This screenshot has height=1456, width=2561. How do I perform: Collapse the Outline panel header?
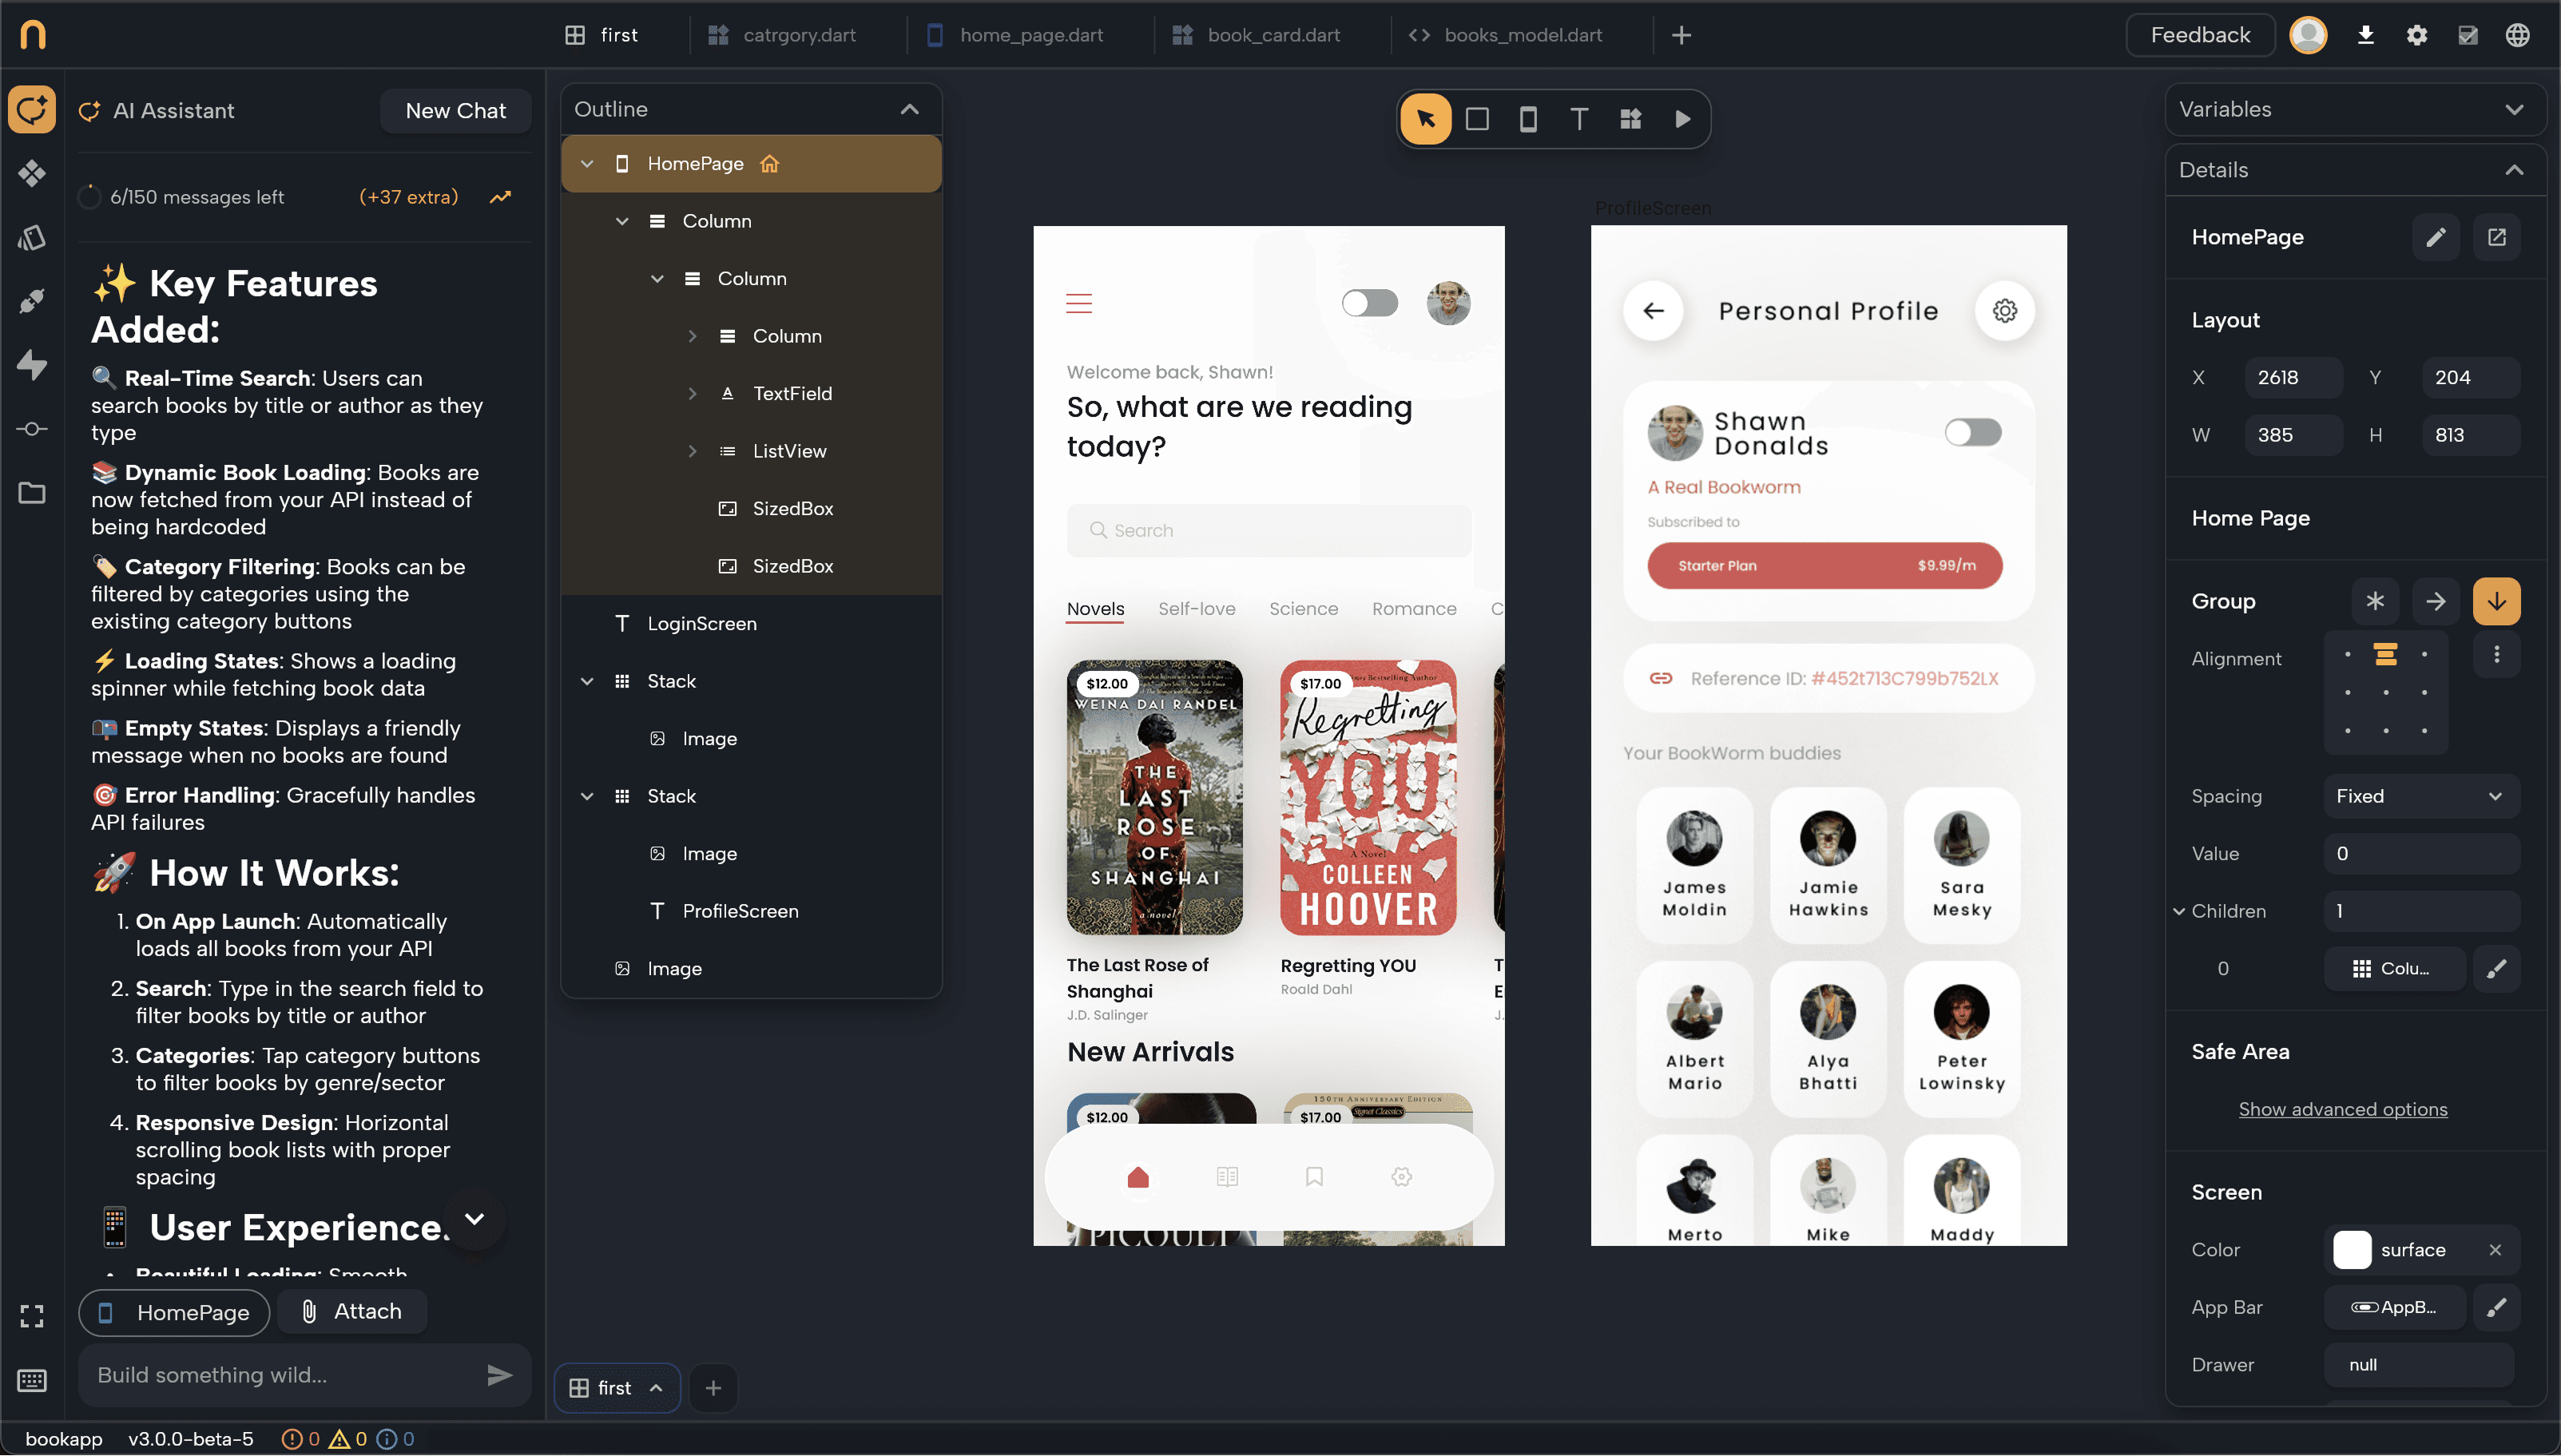(908, 109)
